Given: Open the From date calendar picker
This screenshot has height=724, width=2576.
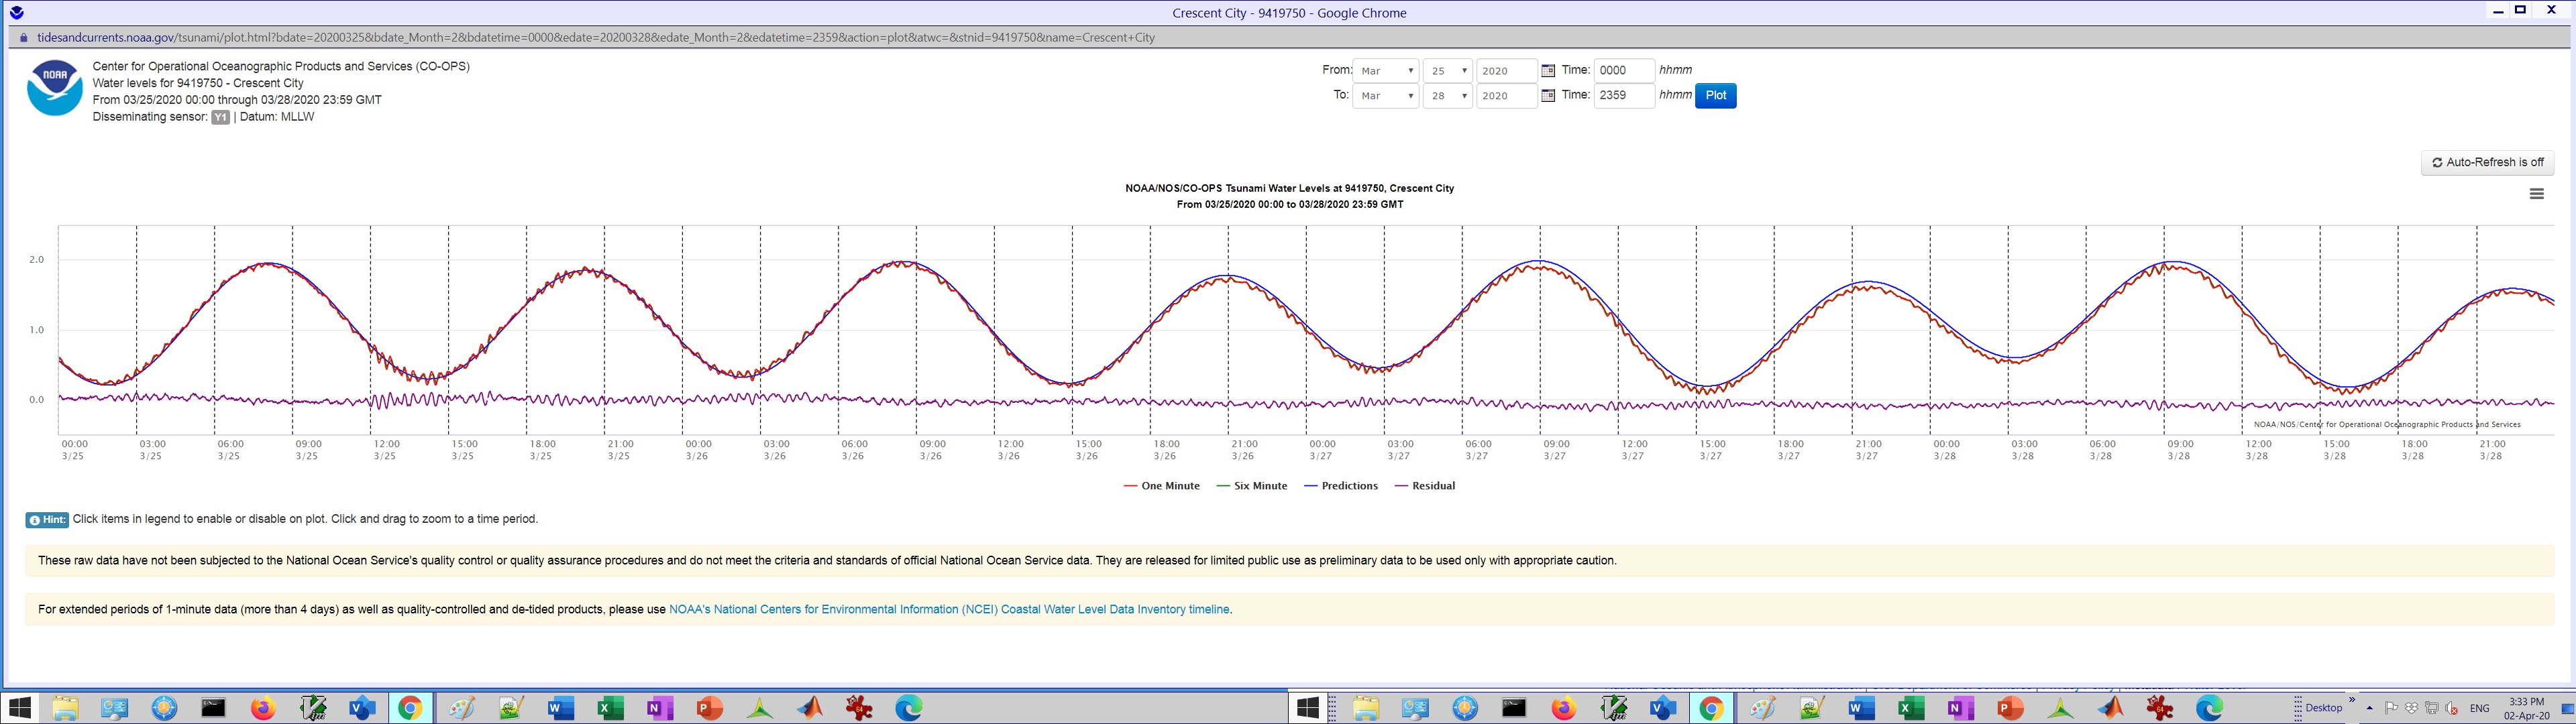Looking at the screenshot, I should click(1547, 71).
